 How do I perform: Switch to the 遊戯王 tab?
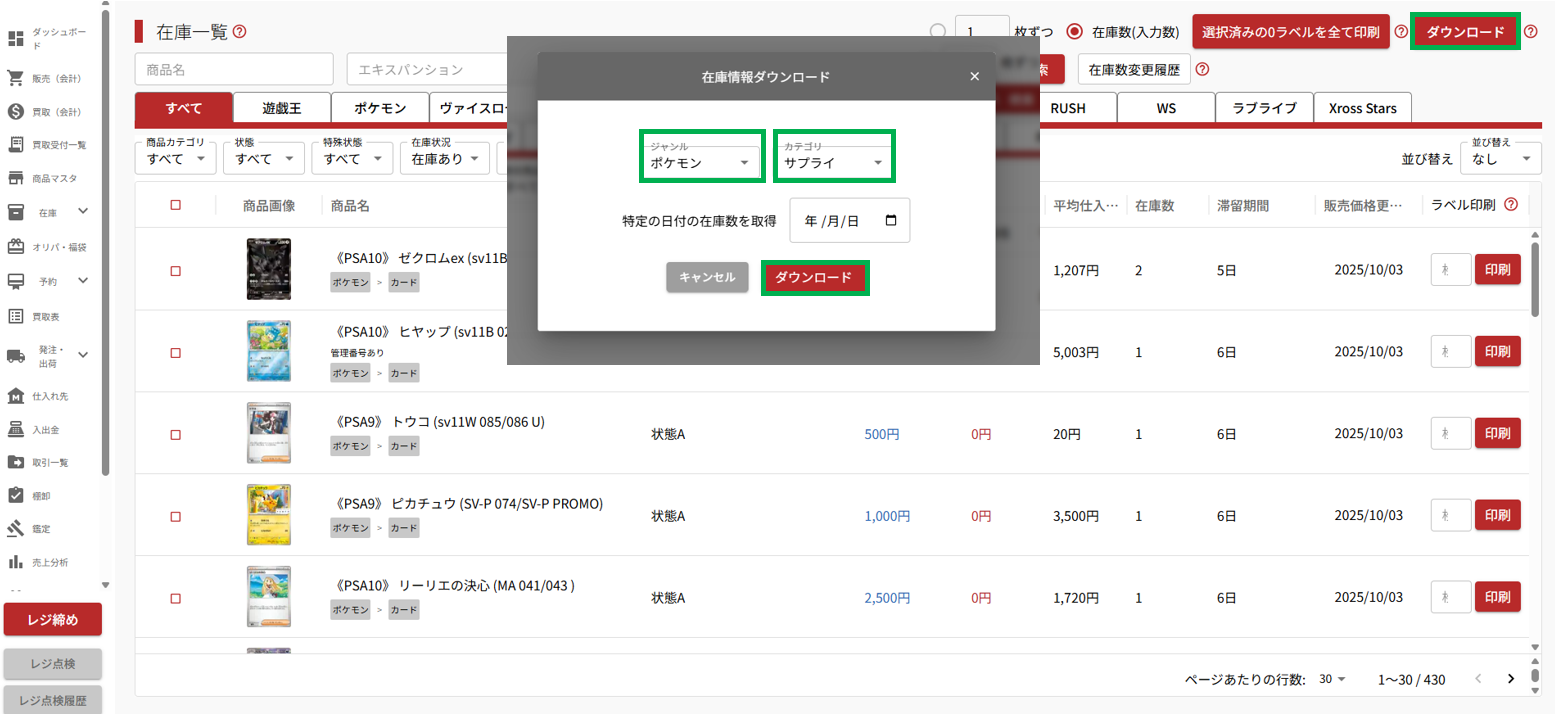coord(281,108)
